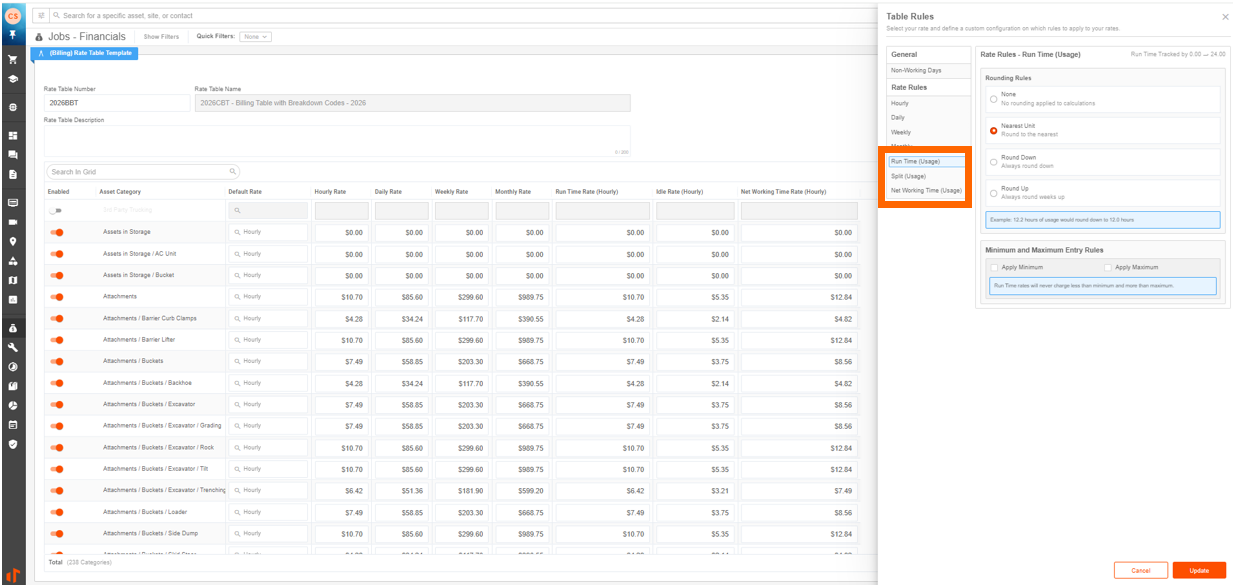Open Default Rate lookup for Assets in Storage

tap(268, 232)
